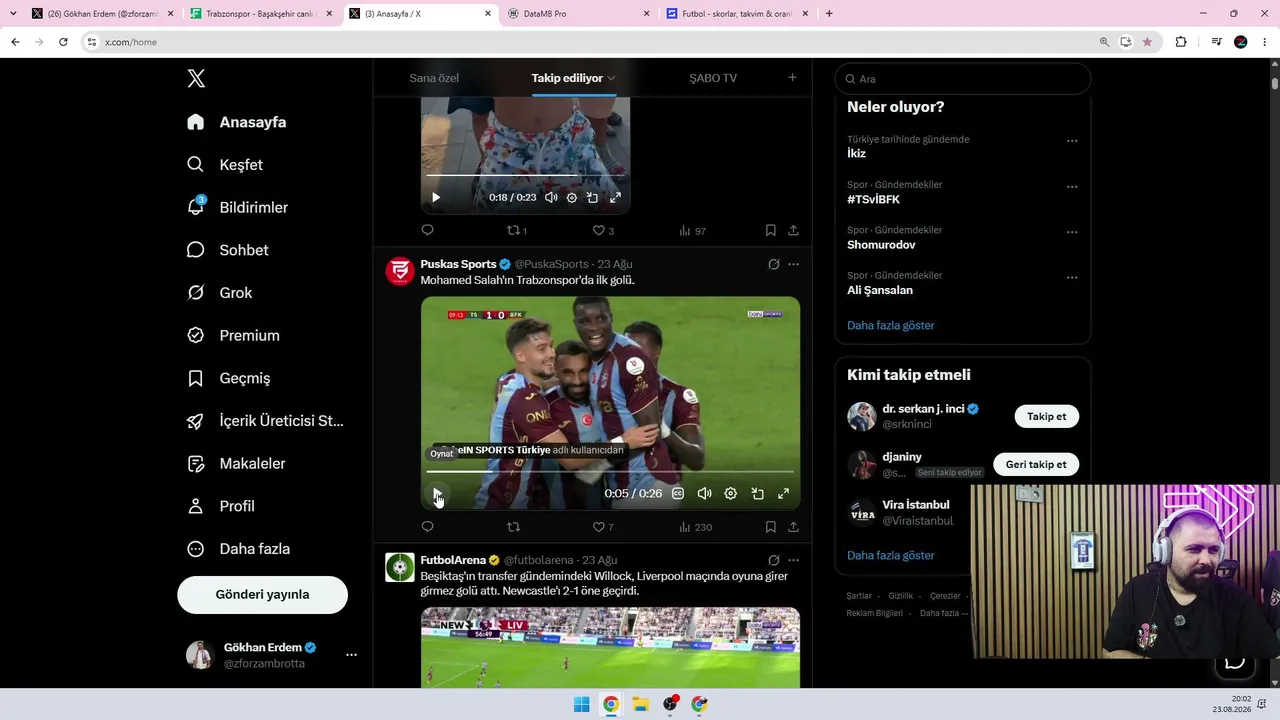Open the Vira İstanbul suggested account
Viewport: 1280px width, 720px height.
(x=915, y=505)
